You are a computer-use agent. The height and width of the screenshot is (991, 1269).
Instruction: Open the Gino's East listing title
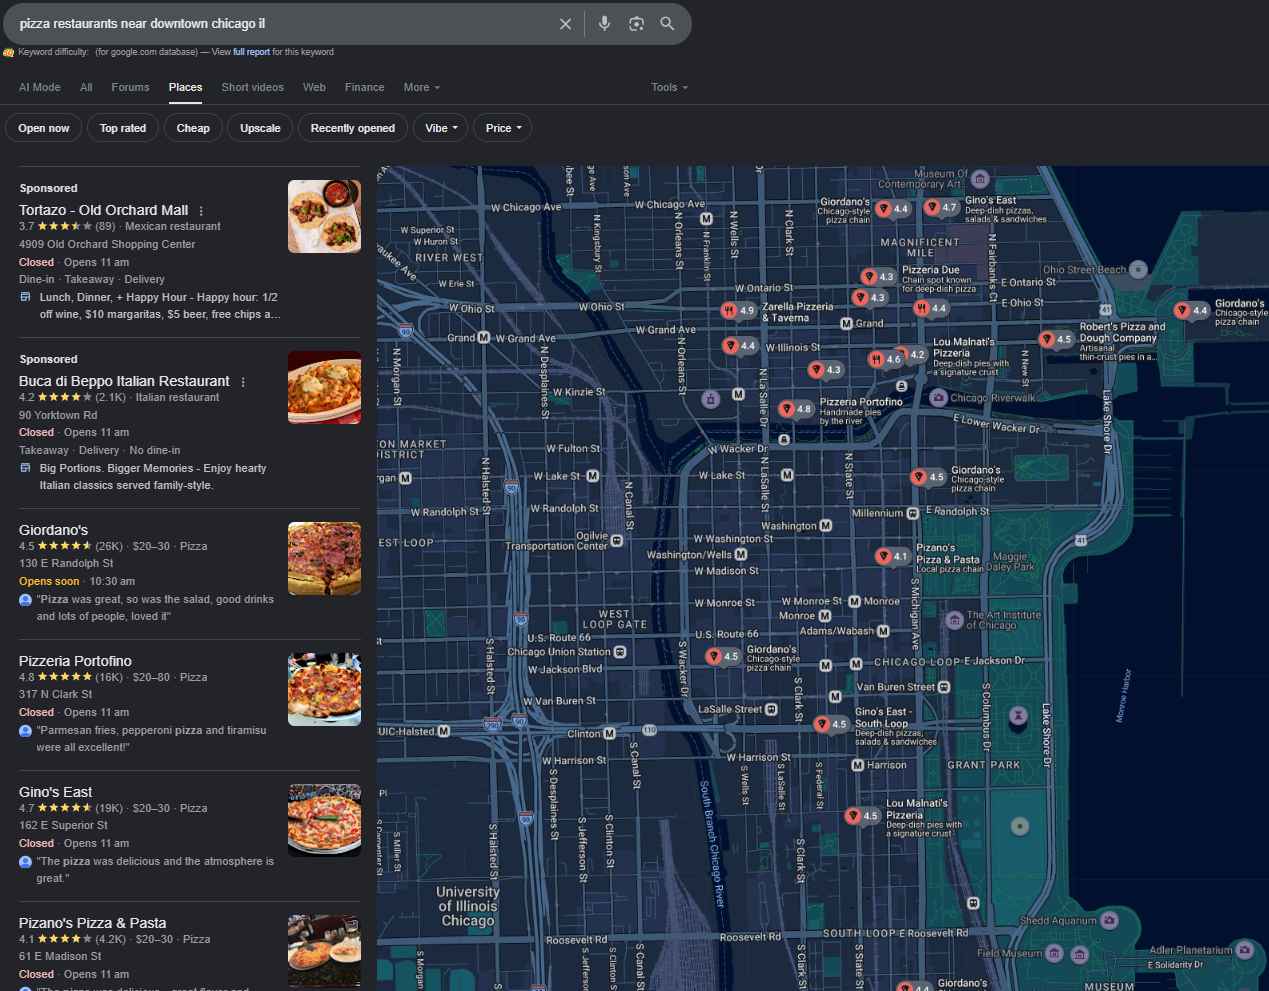[55, 792]
